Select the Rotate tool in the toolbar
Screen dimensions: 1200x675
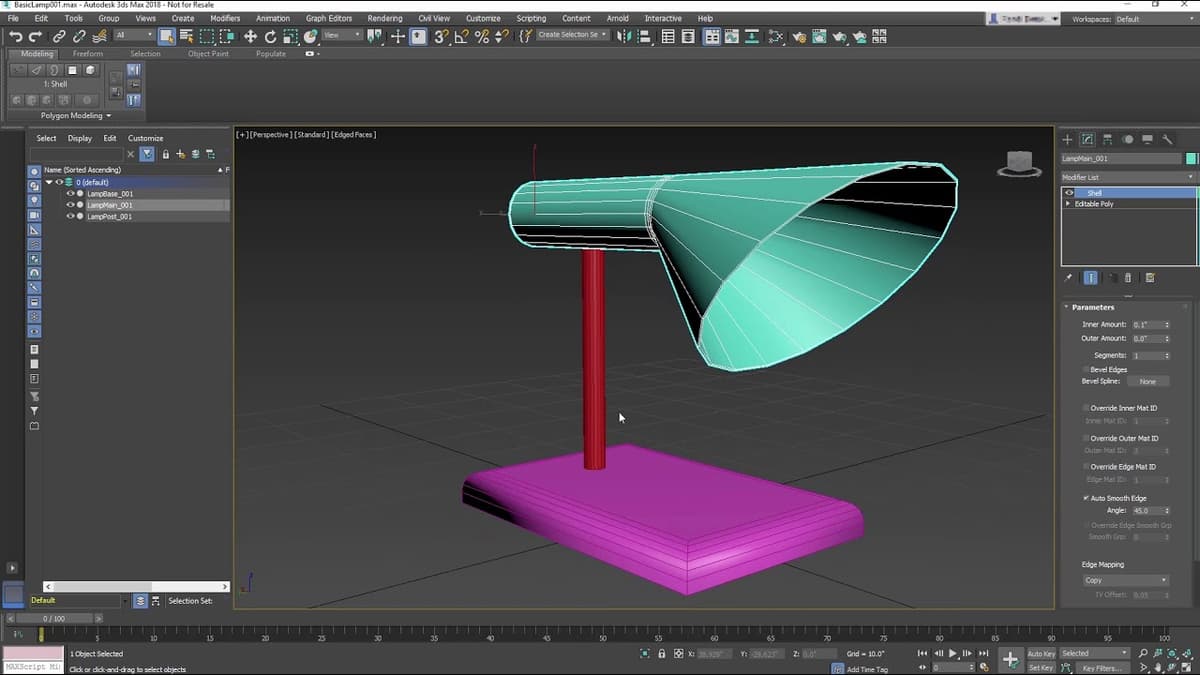(x=270, y=36)
